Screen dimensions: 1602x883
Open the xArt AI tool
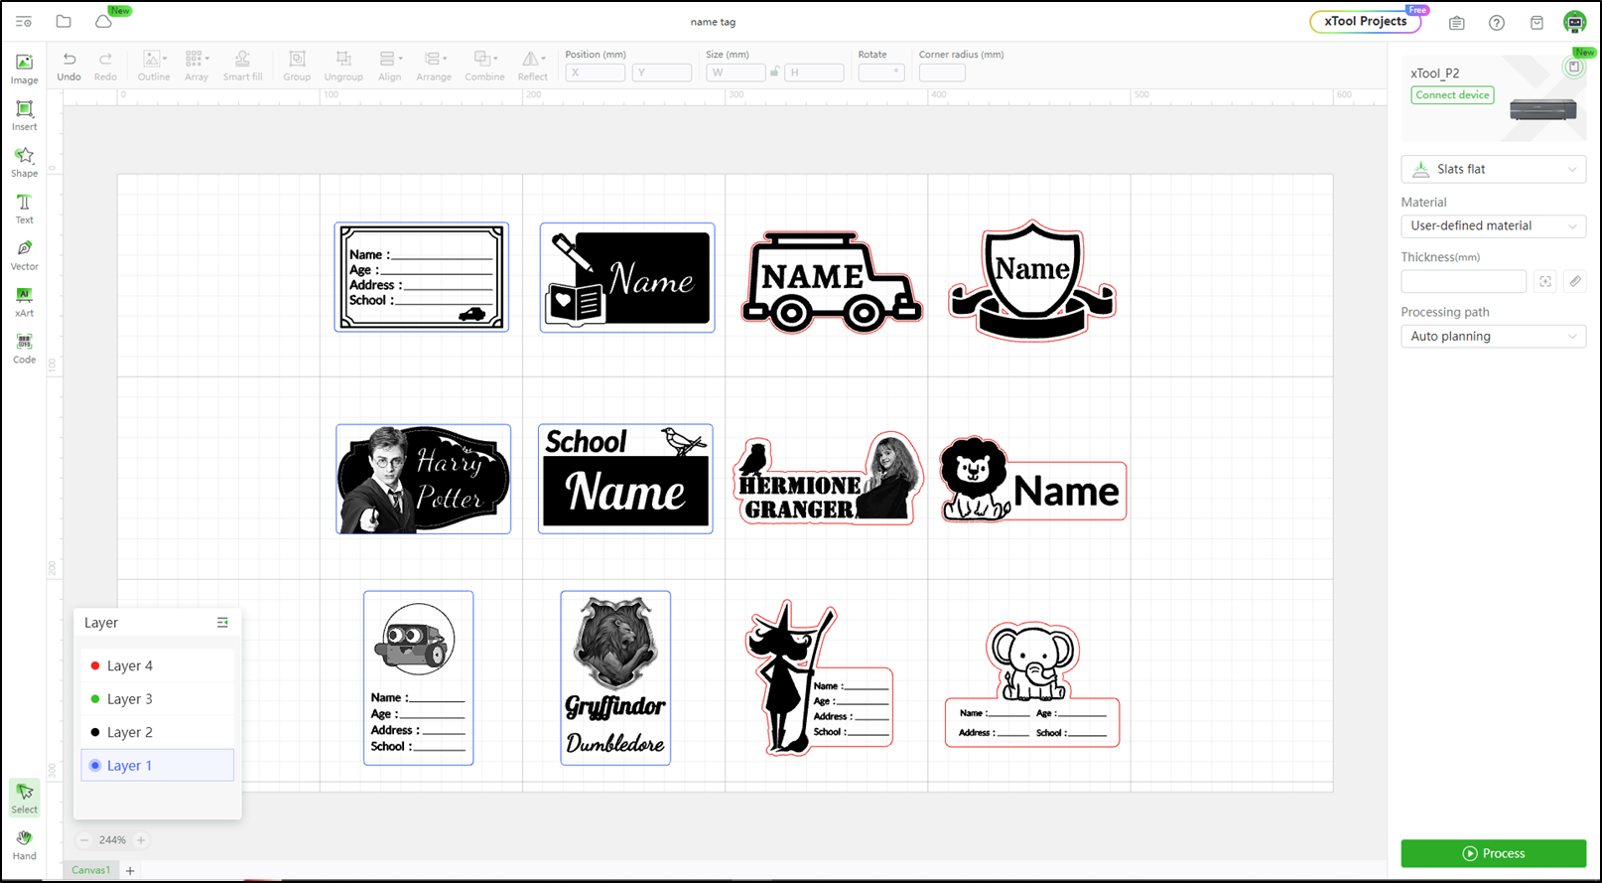(x=24, y=302)
